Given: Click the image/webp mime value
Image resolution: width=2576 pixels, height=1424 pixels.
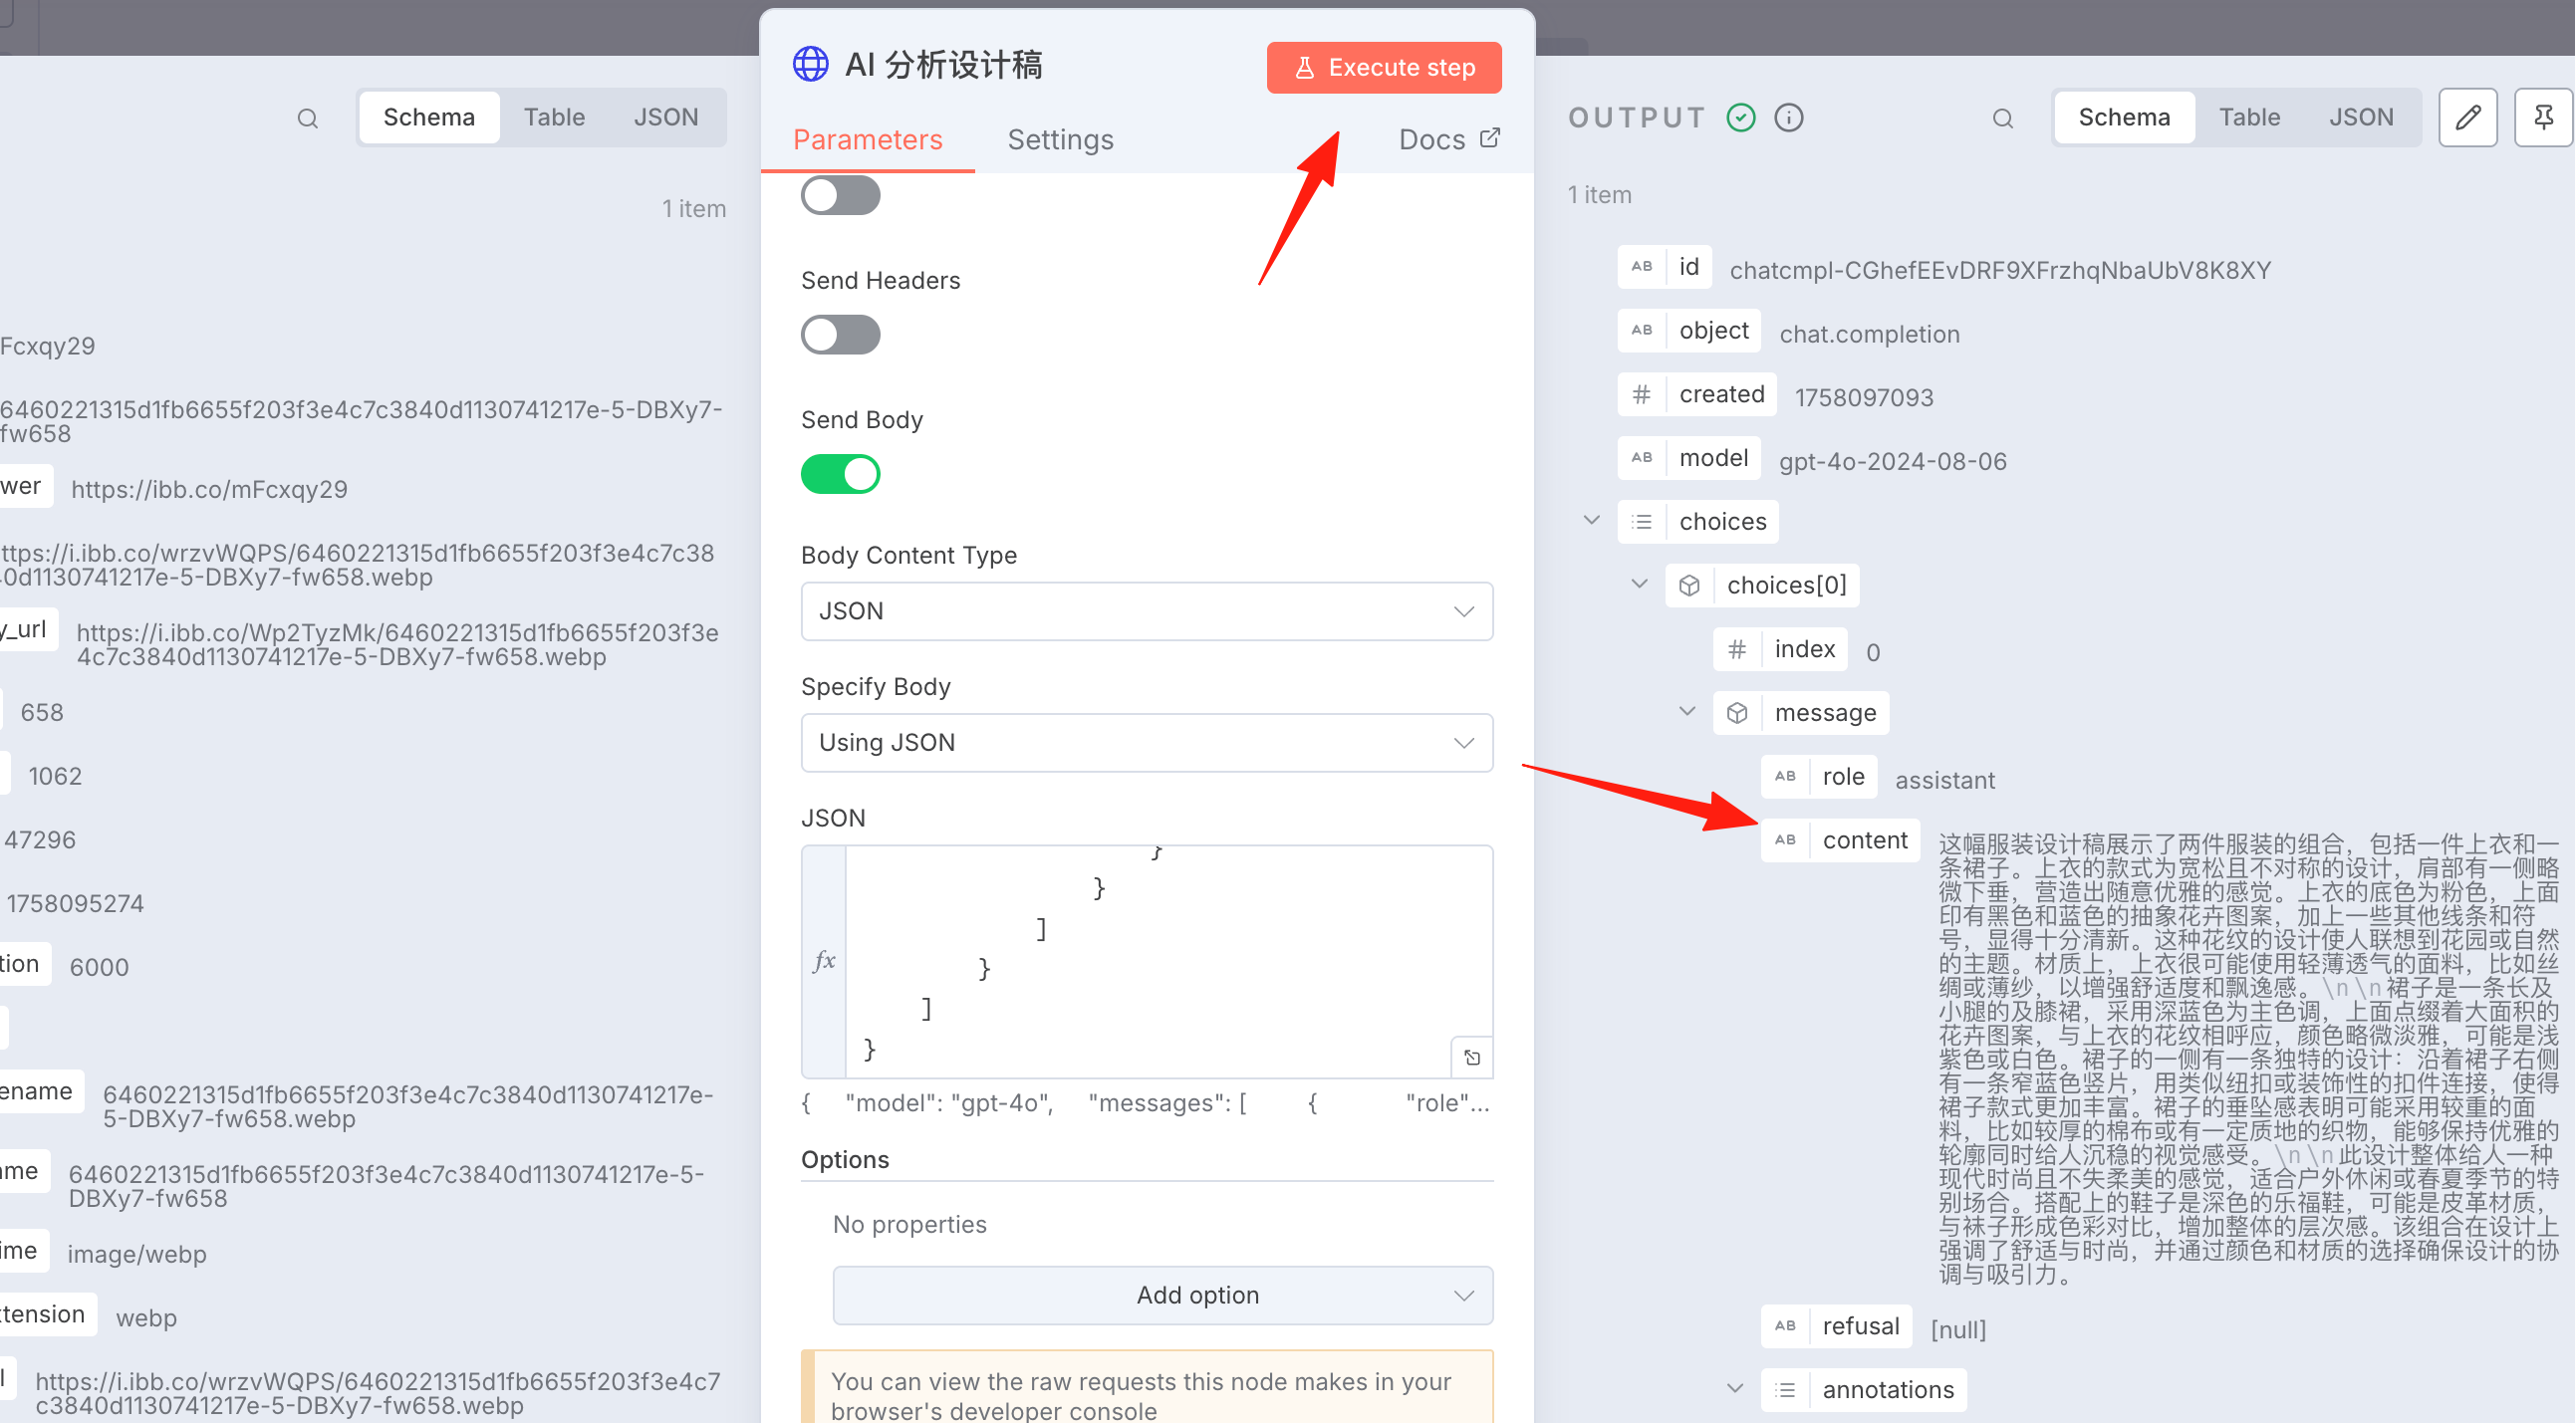Looking at the screenshot, I should [137, 1254].
